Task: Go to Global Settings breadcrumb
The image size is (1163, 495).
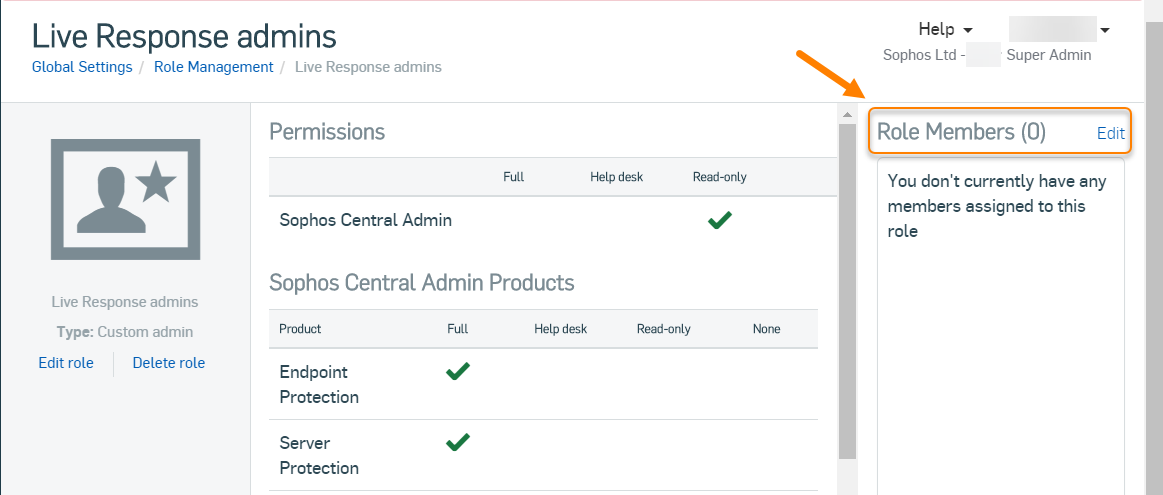Action: coord(82,67)
